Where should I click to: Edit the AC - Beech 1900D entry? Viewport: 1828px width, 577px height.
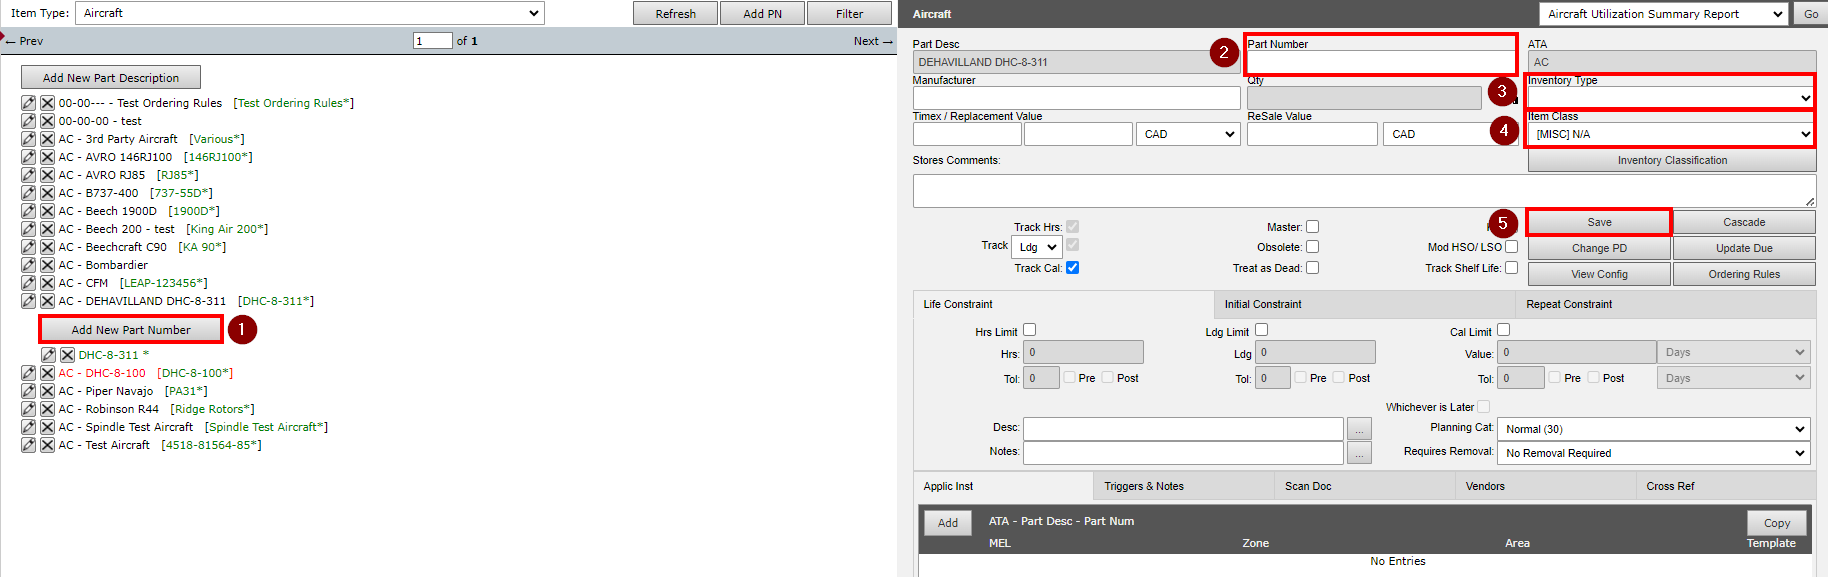coord(28,211)
